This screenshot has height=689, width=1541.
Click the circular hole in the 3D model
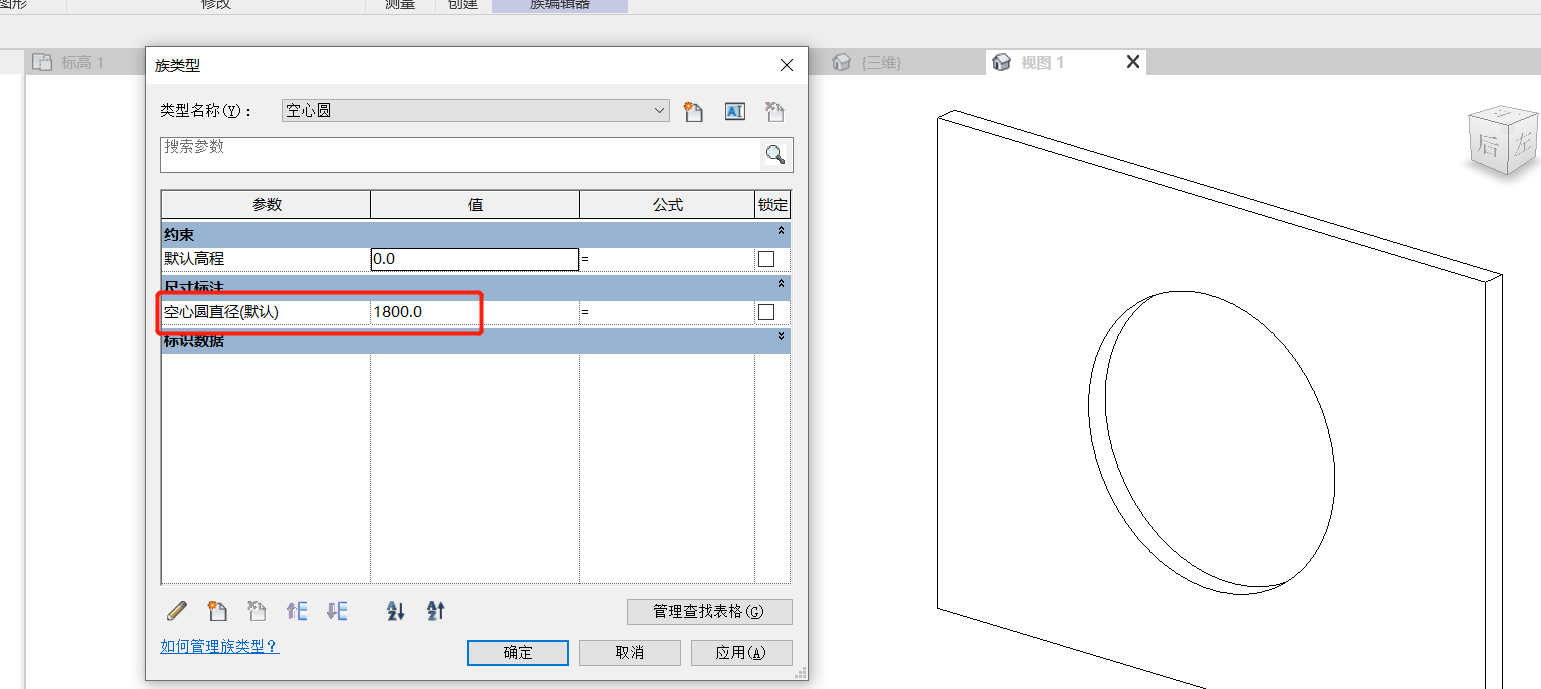tap(1212, 445)
